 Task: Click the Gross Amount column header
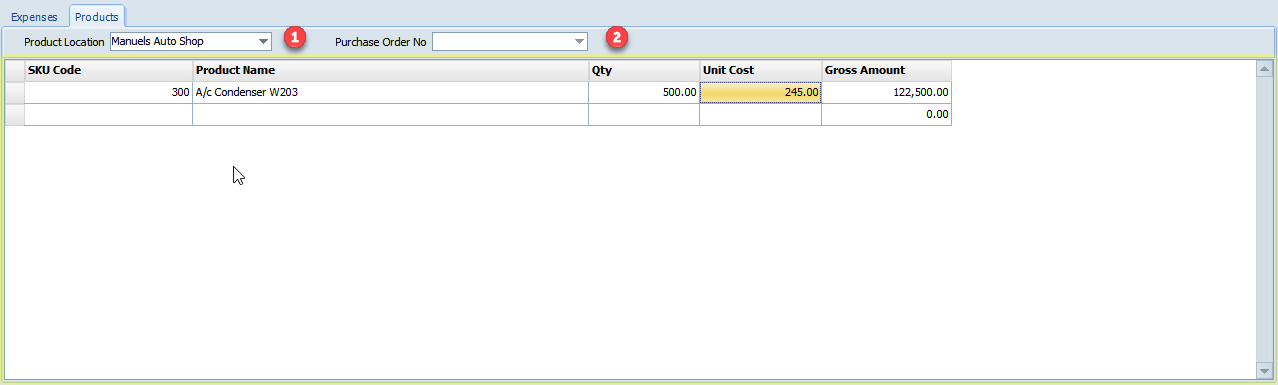click(886, 70)
